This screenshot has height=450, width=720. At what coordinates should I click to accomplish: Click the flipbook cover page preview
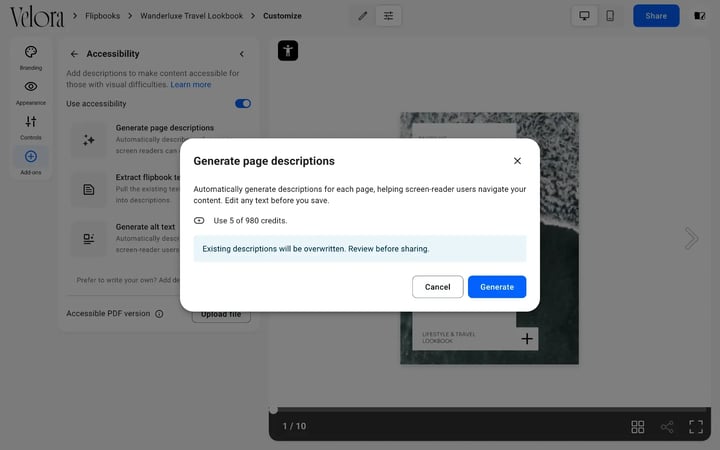[x=489, y=238]
